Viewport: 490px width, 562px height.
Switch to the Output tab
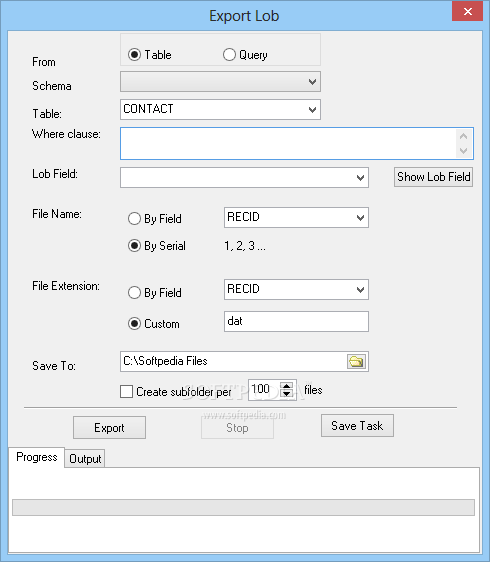[x=85, y=459]
